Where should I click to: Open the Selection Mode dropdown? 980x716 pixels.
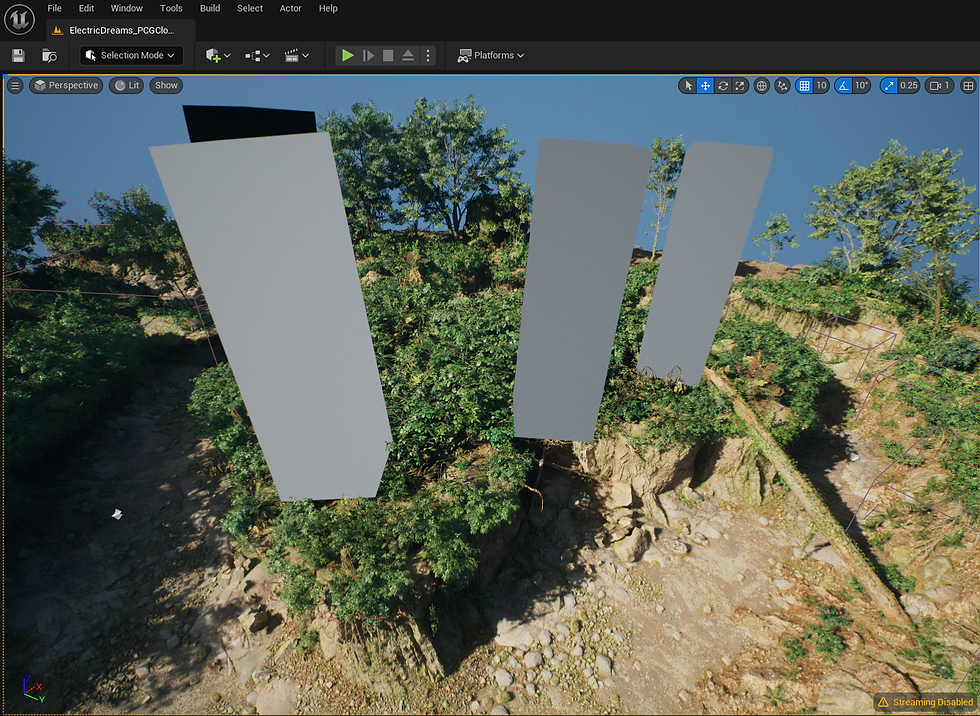tap(131, 56)
